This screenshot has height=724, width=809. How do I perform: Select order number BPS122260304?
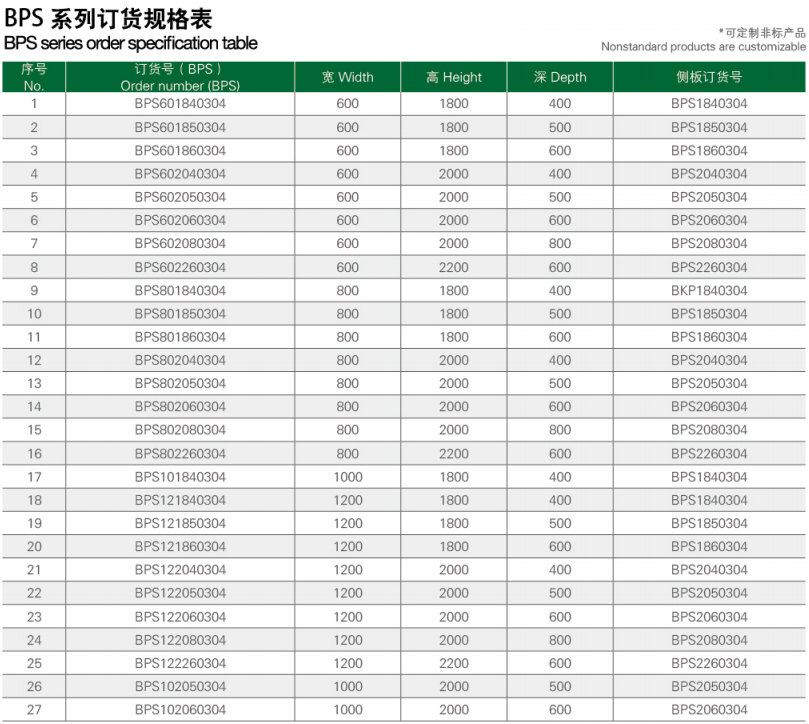pyautogui.click(x=180, y=663)
